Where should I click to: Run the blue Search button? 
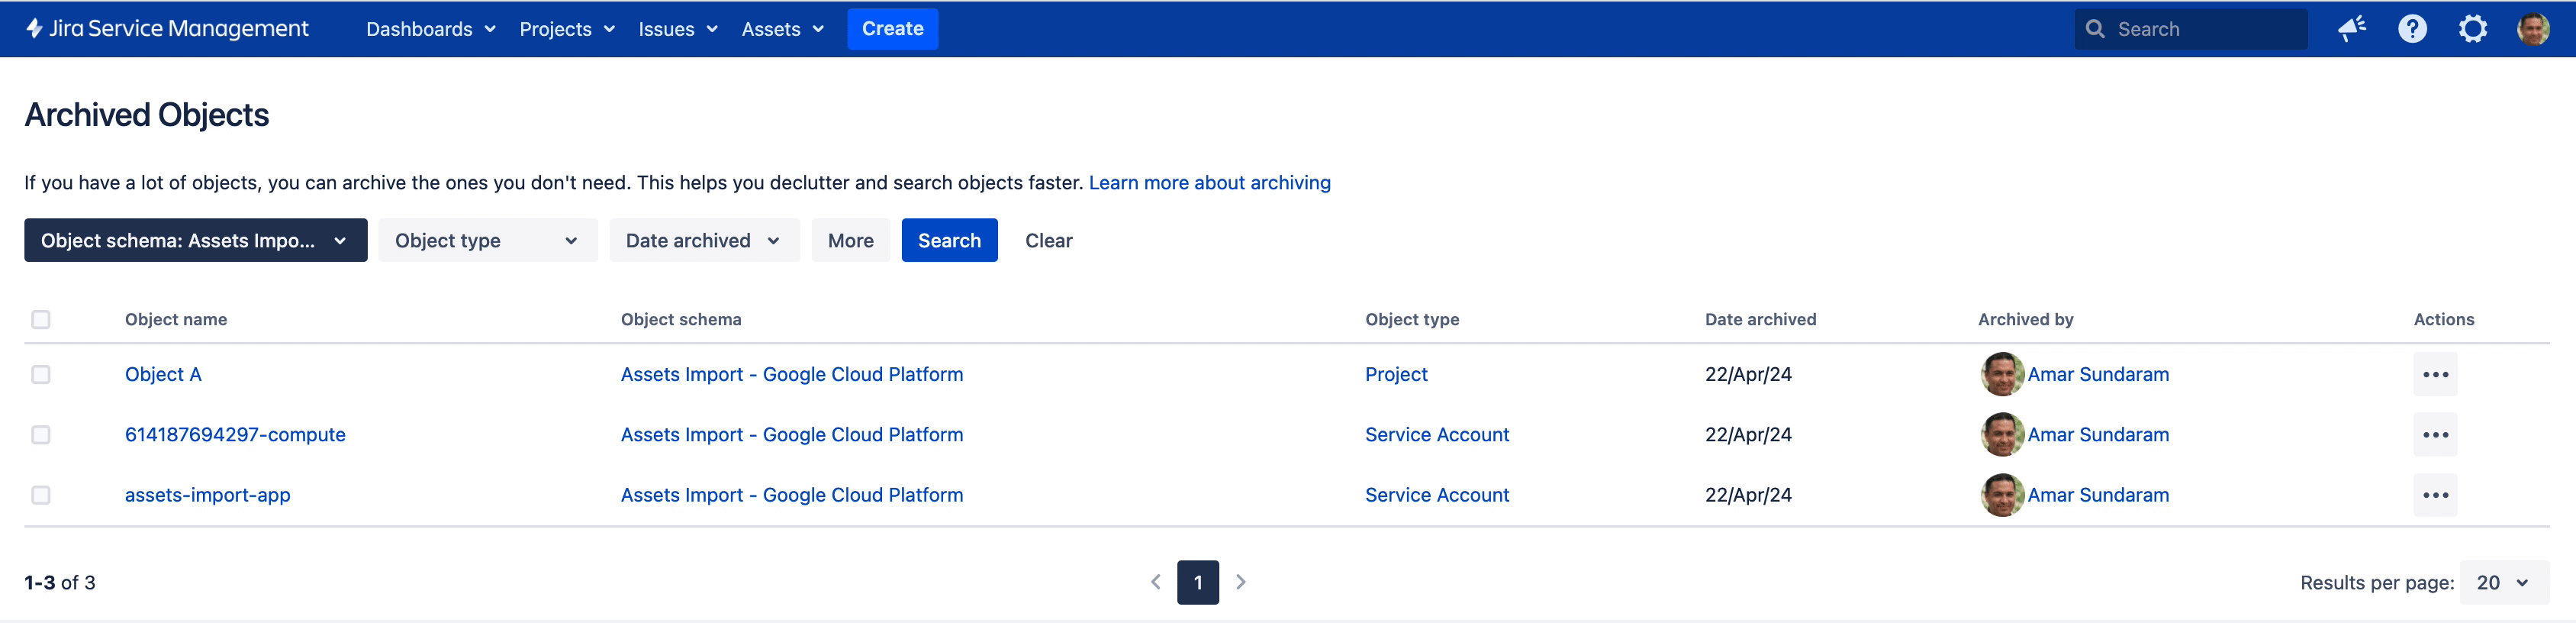[949, 240]
